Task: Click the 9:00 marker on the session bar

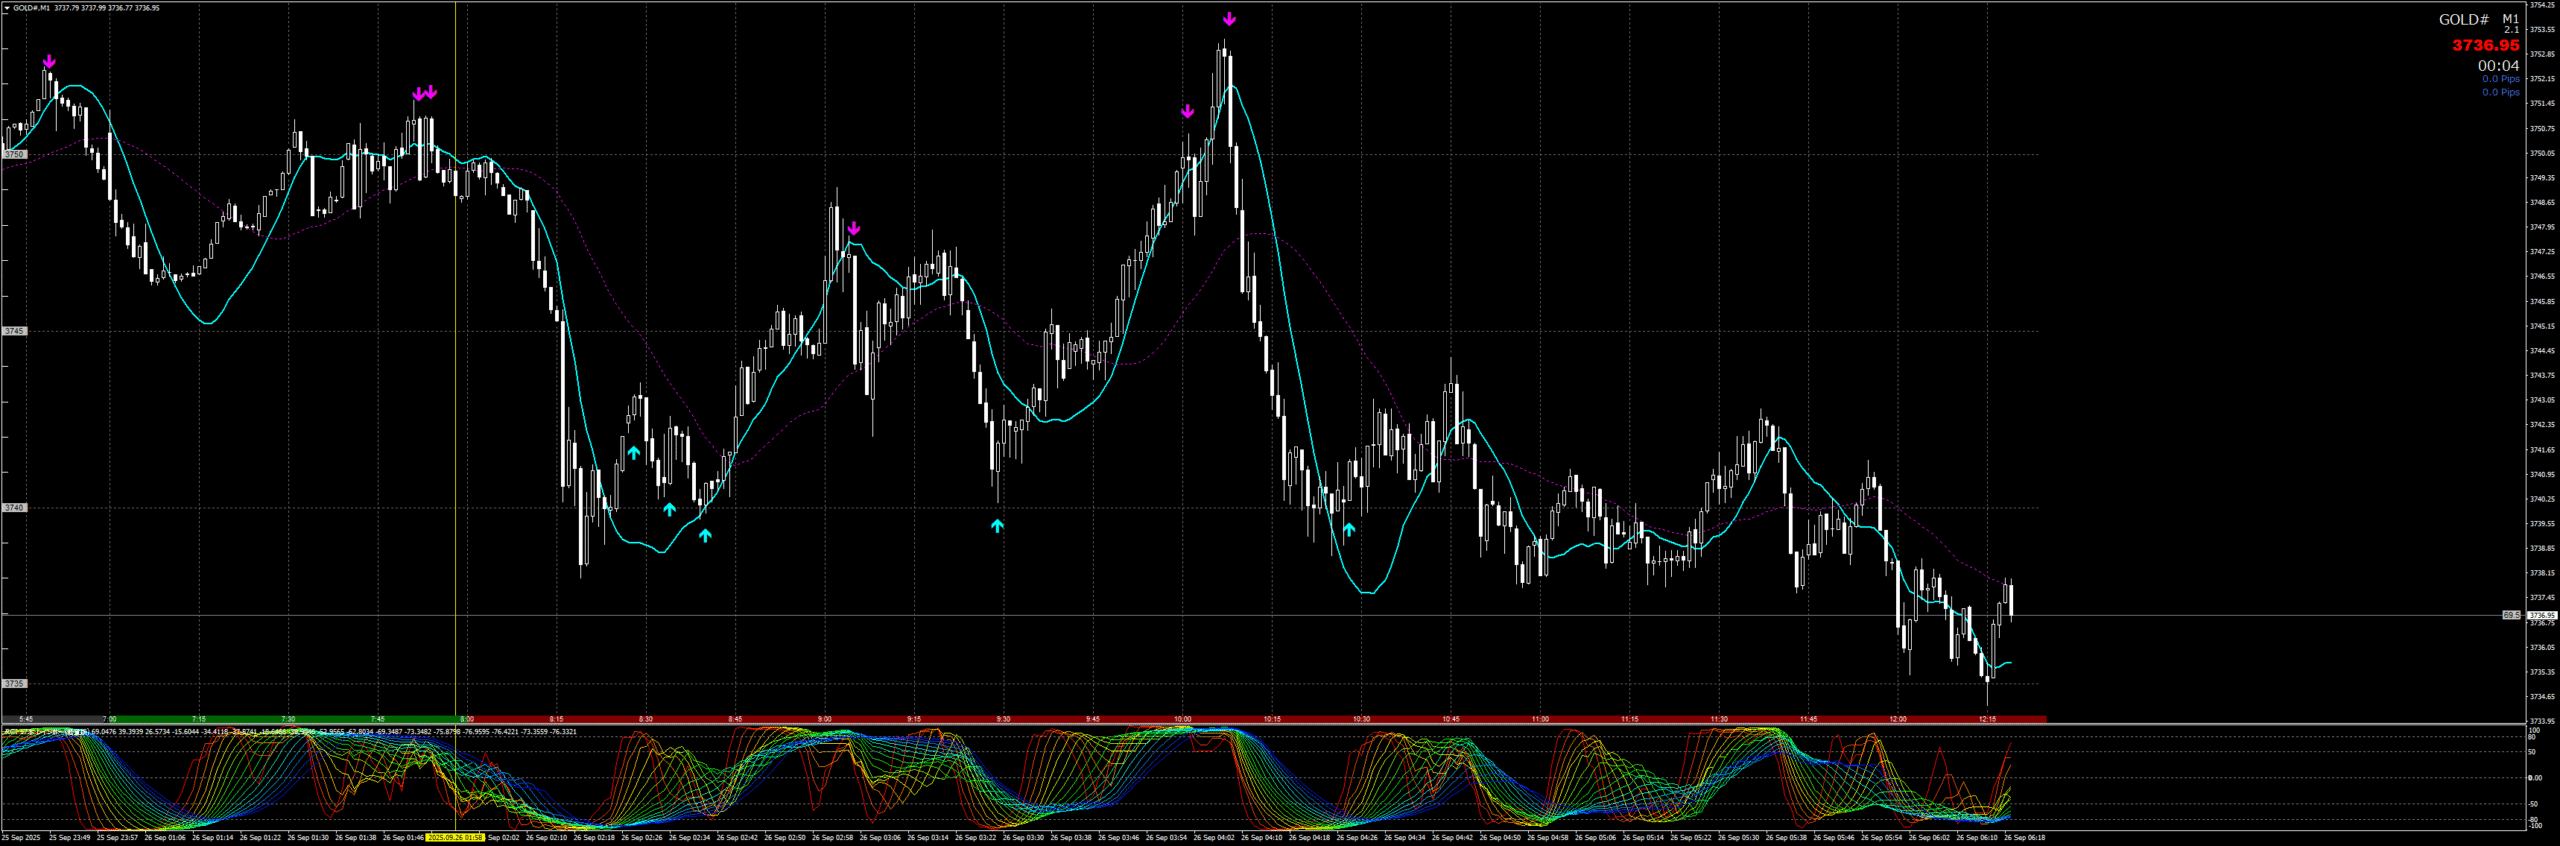Action: (824, 719)
